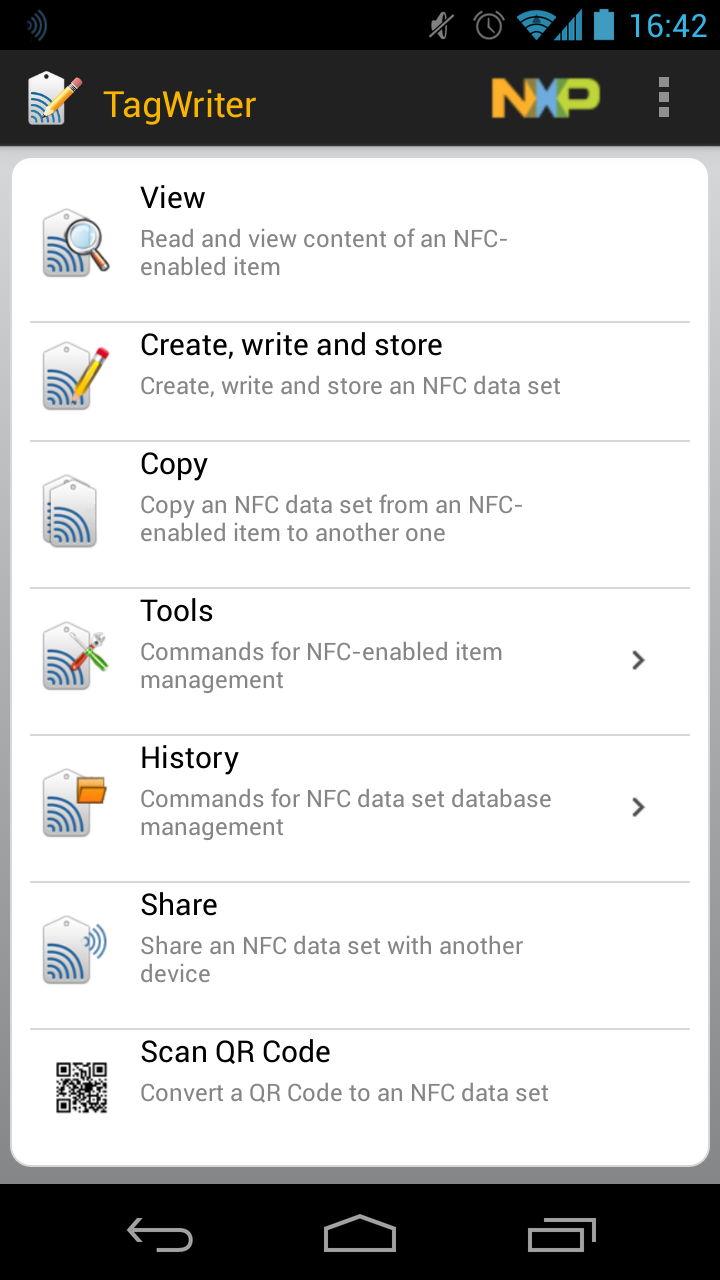Tap the TagWriter app icon in header
The height and width of the screenshot is (1280, 720).
click(54, 98)
